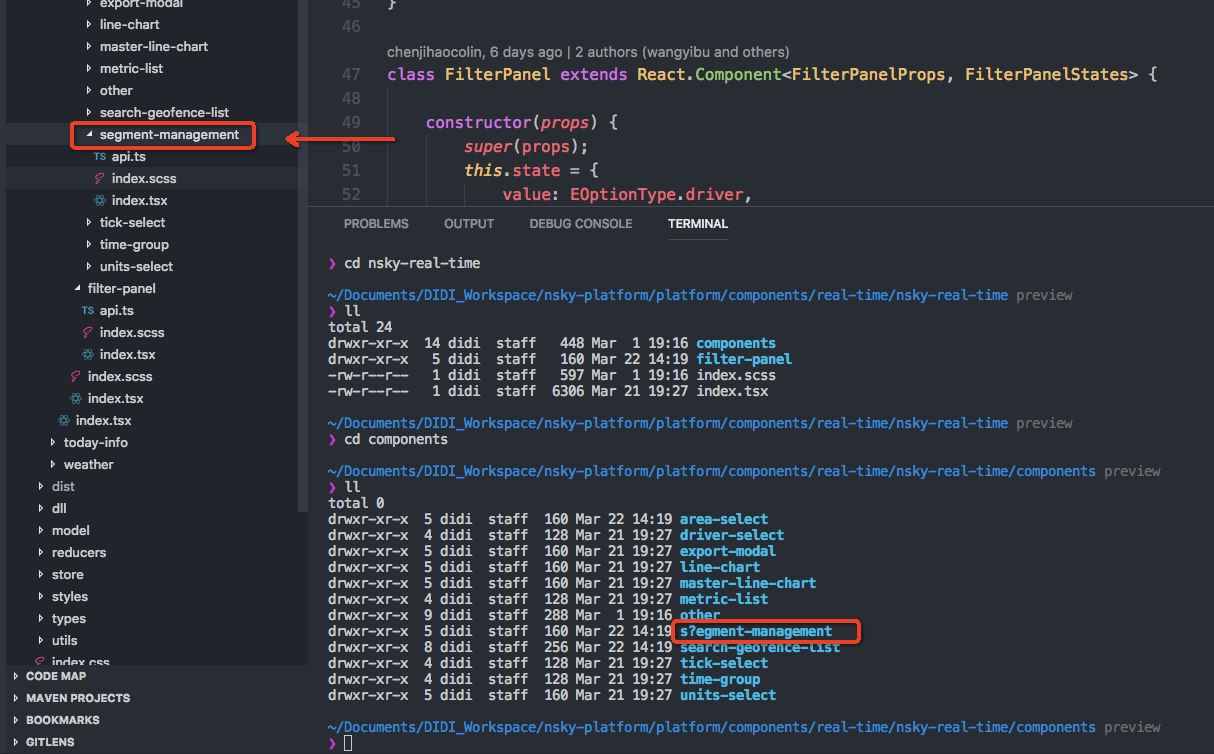This screenshot has width=1214, height=754.
Task: Select the time-group folder in the explorer
Action: tap(134, 245)
